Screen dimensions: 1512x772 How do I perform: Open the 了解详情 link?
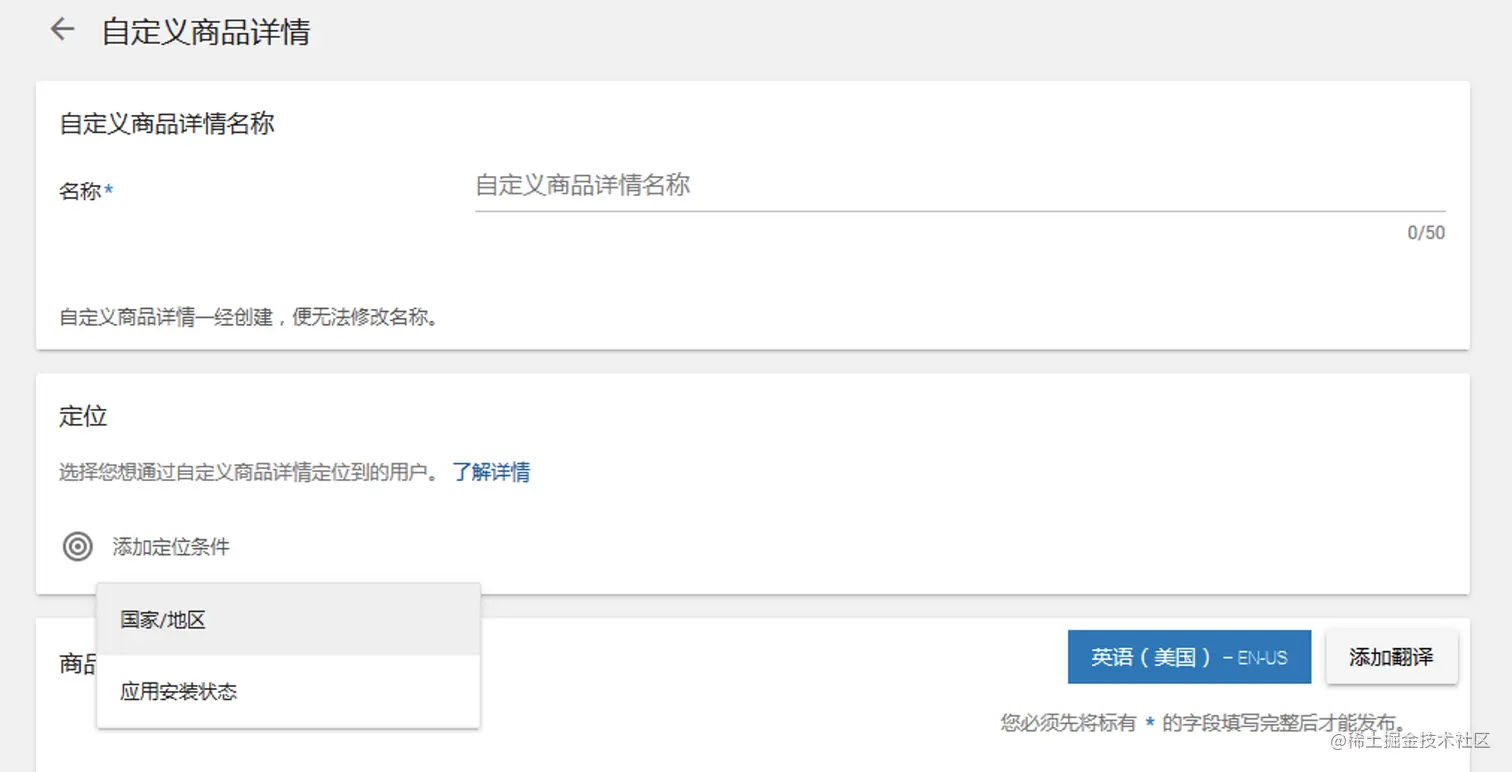(x=491, y=473)
